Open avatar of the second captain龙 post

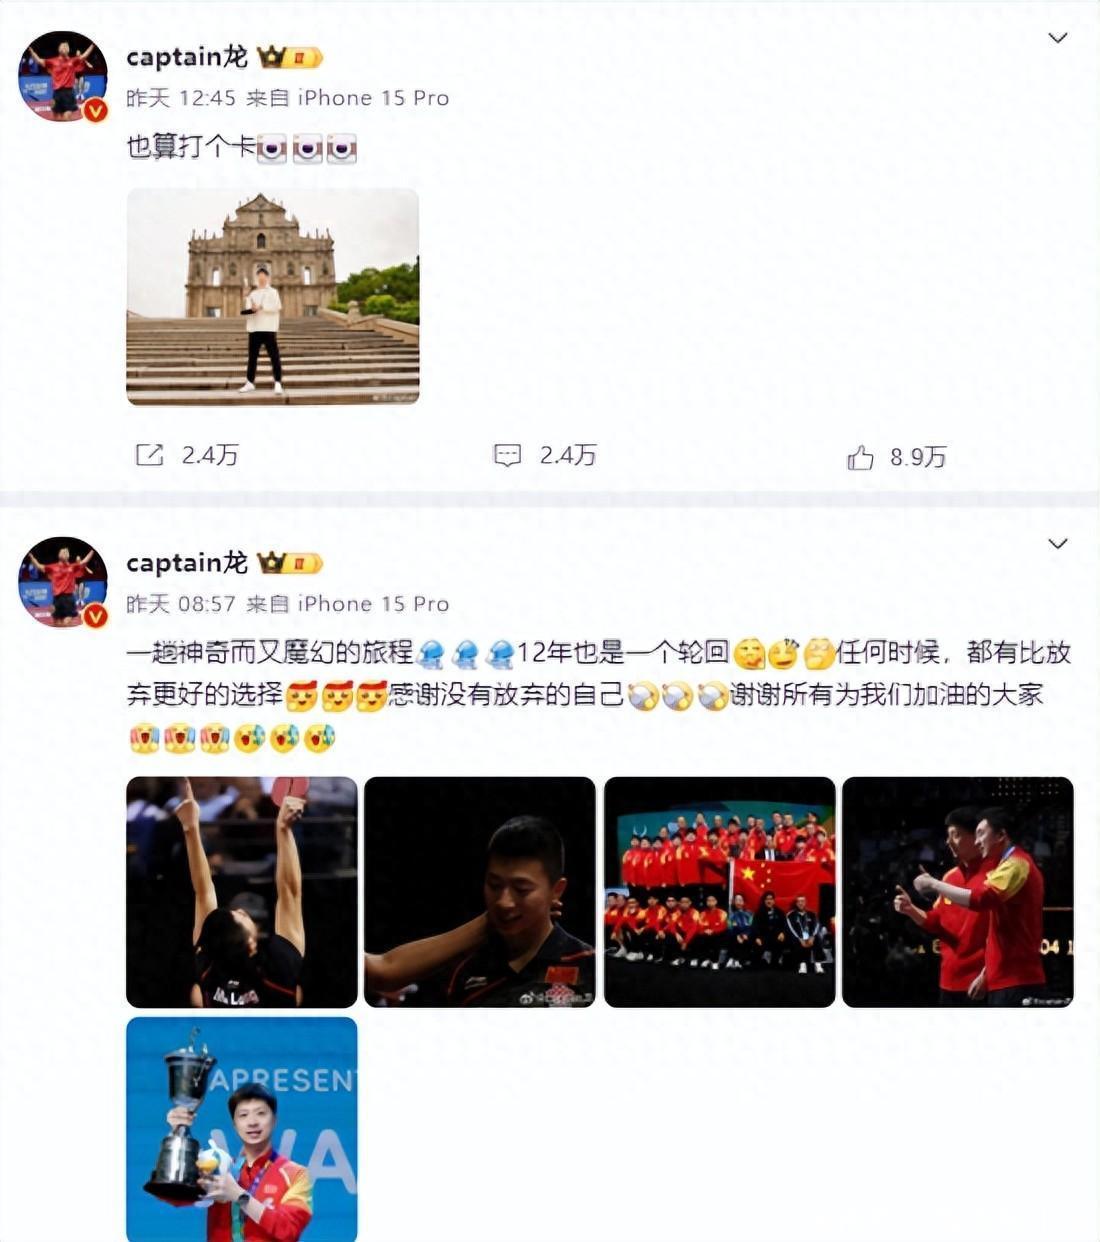(63, 582)
